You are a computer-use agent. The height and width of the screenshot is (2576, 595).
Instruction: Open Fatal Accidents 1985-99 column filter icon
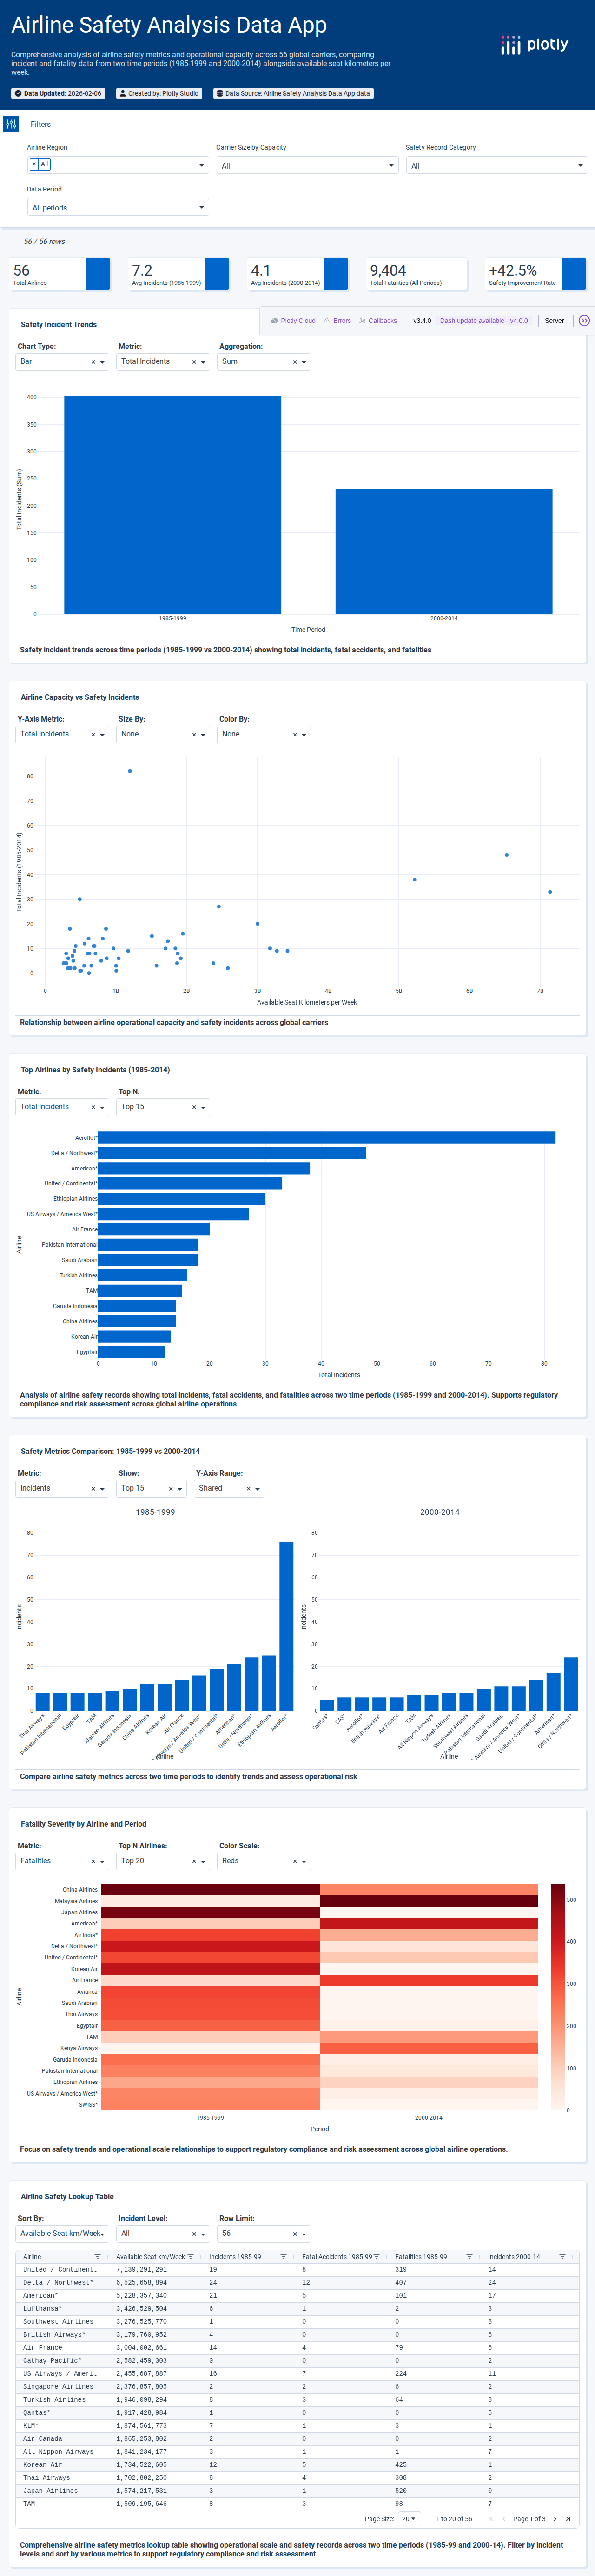point(376,2257)
